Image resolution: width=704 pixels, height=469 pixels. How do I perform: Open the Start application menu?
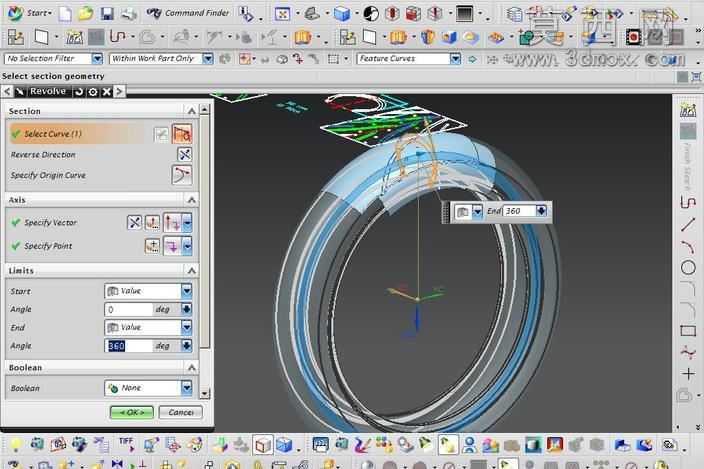[29, 13]
